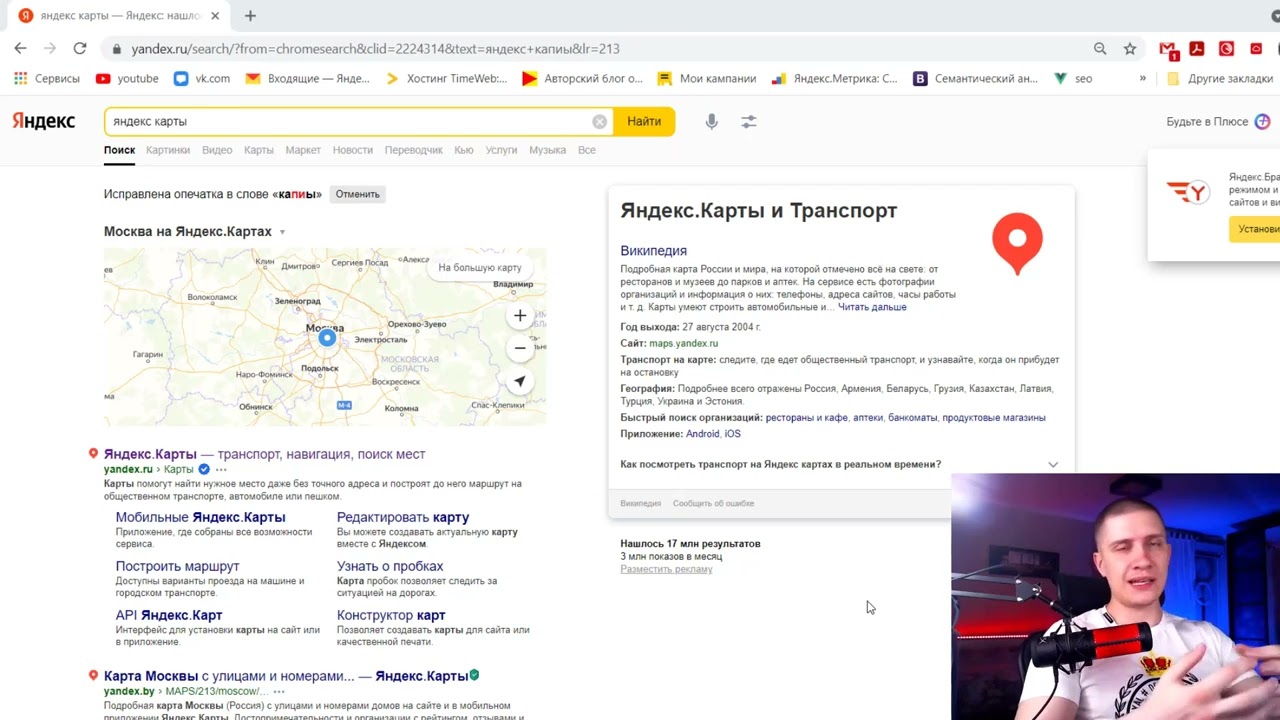
Task: Open youtube bookmark
Action: pos(127,78)
